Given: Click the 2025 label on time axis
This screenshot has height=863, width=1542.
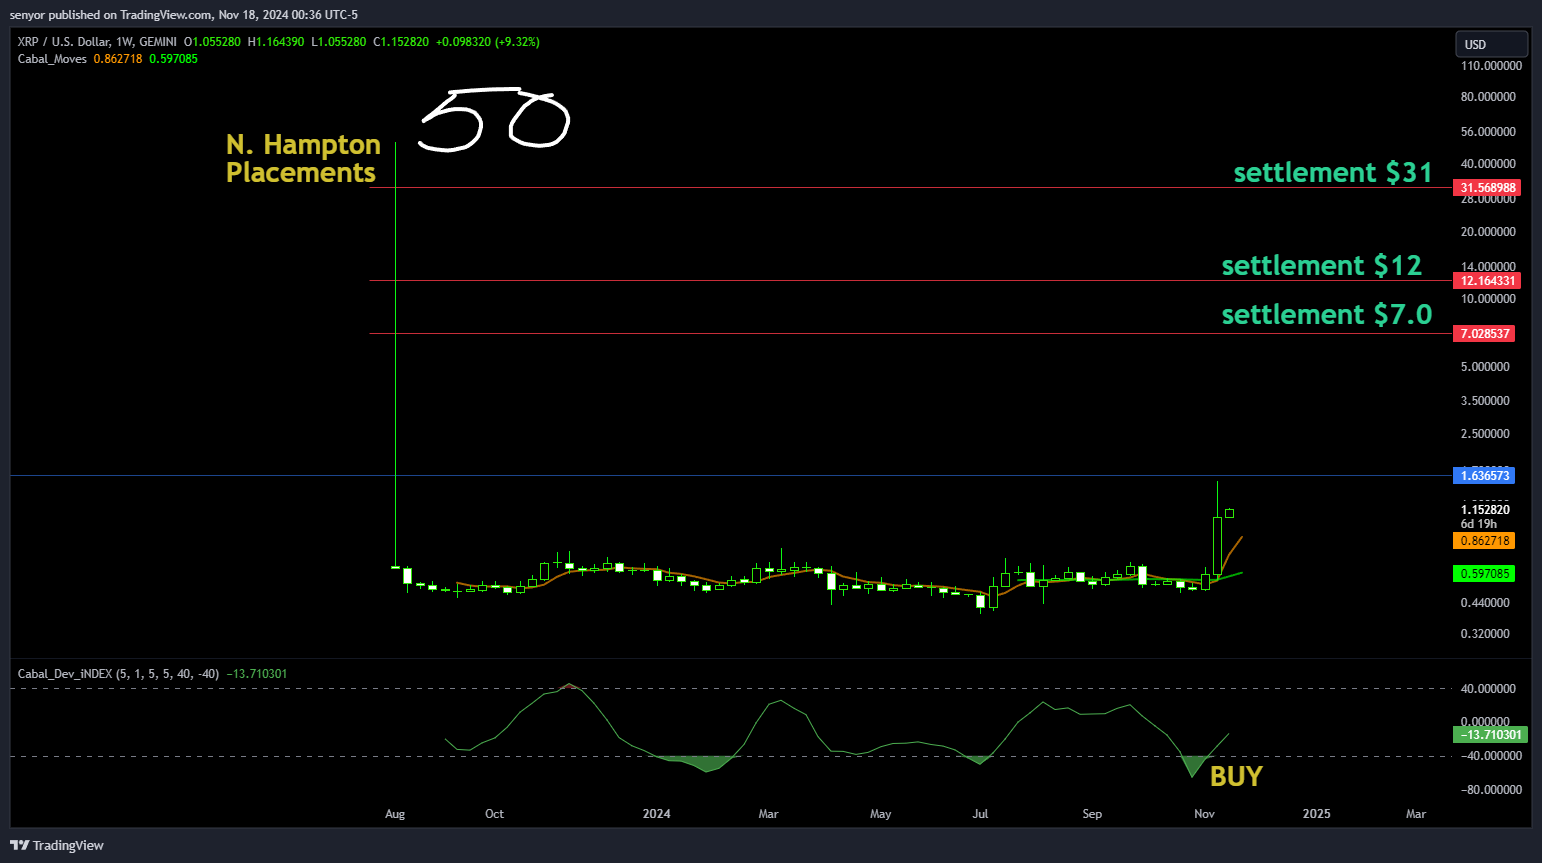Looking at the screenshot, I should click(1316, 814).
